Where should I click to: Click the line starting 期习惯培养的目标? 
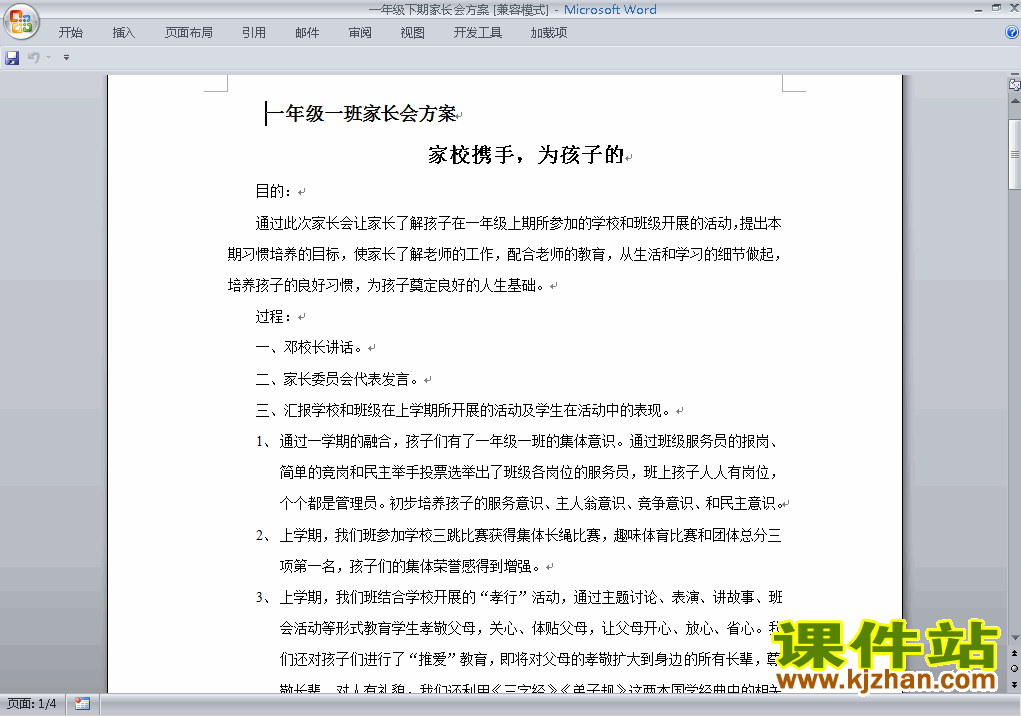[505, 254]
